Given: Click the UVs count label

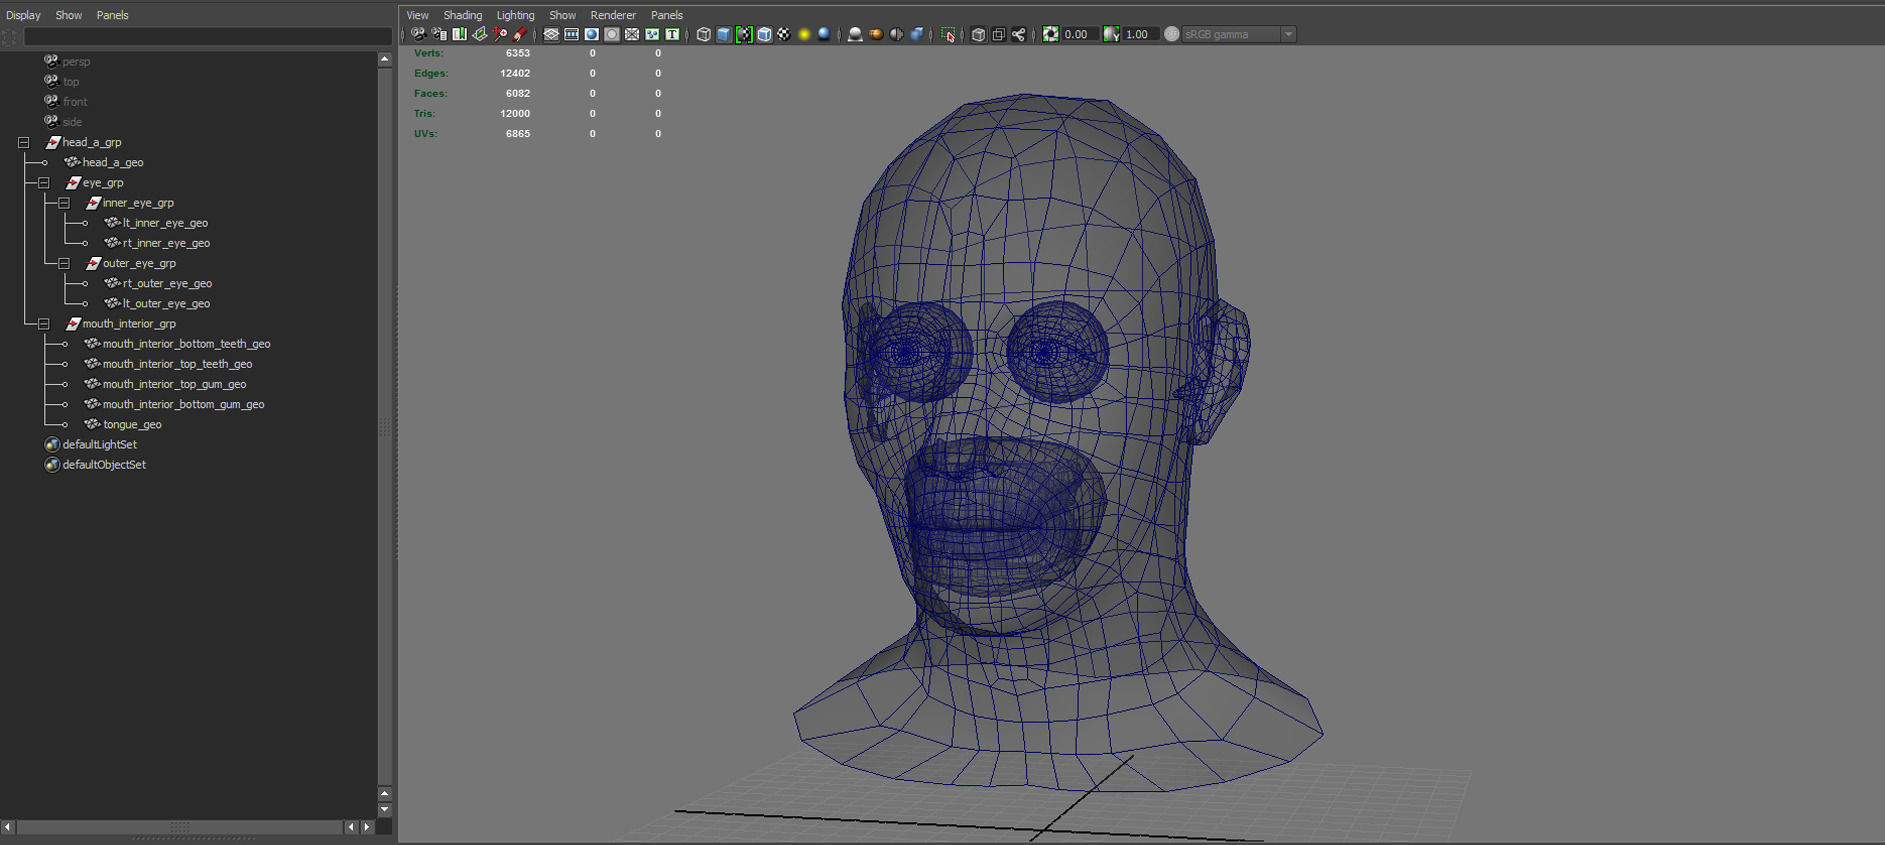Looking at the screenshot, I should point(425,133).
